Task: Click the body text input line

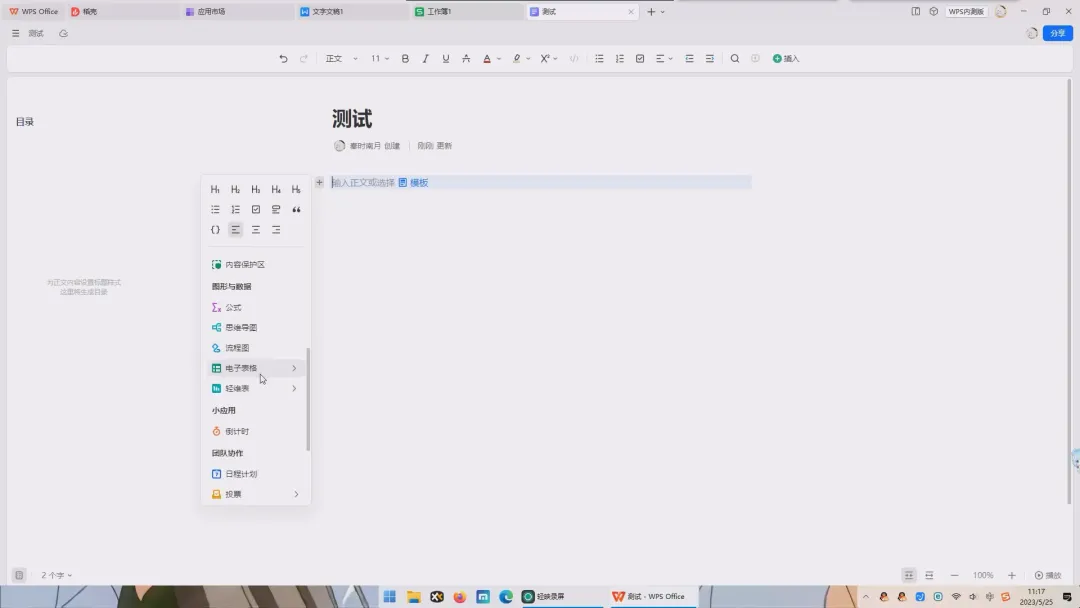Action: click(x=541, y=182)
